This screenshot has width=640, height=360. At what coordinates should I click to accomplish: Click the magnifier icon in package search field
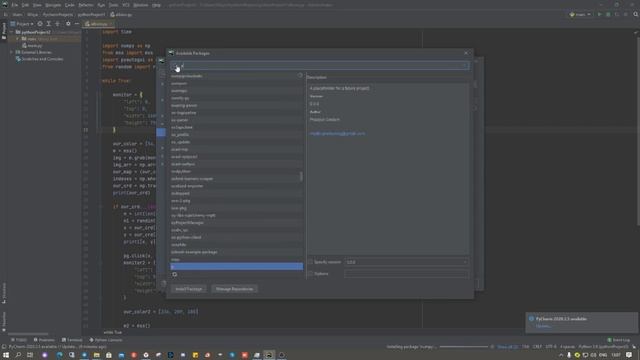pyautogui.click(x=176, y=66)
